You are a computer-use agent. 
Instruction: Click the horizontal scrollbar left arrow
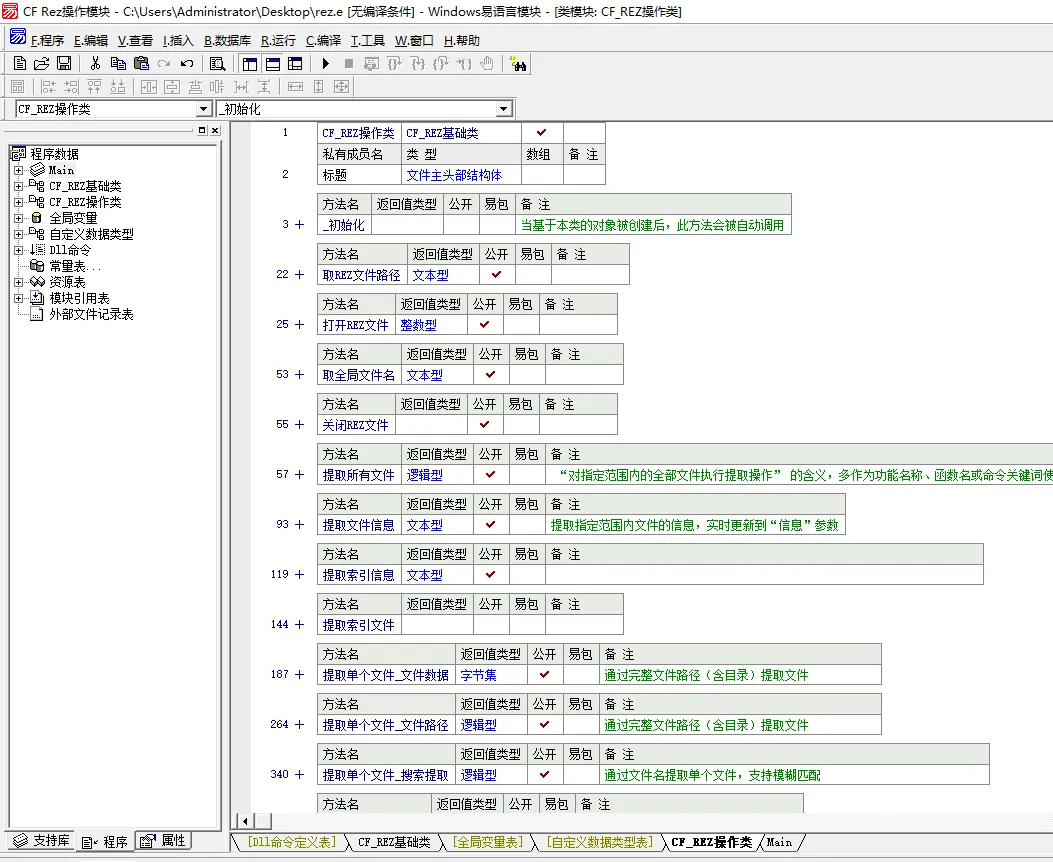click(x=242, y=821)
